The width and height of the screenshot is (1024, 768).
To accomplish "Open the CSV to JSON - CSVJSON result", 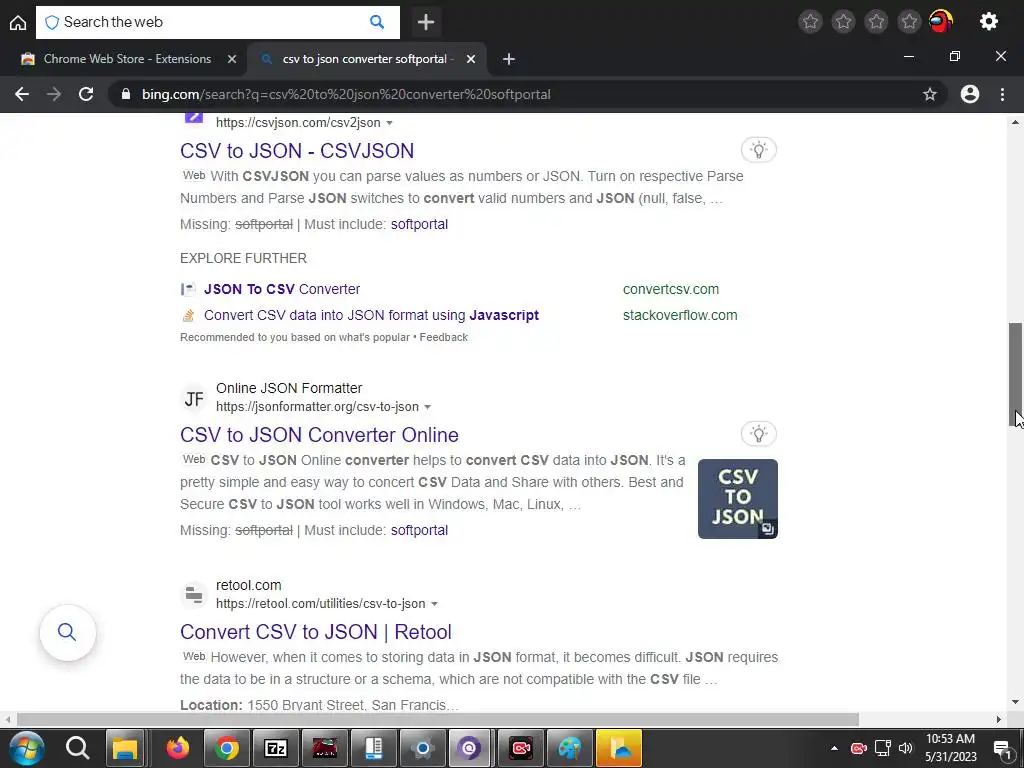I will (297, 151).
